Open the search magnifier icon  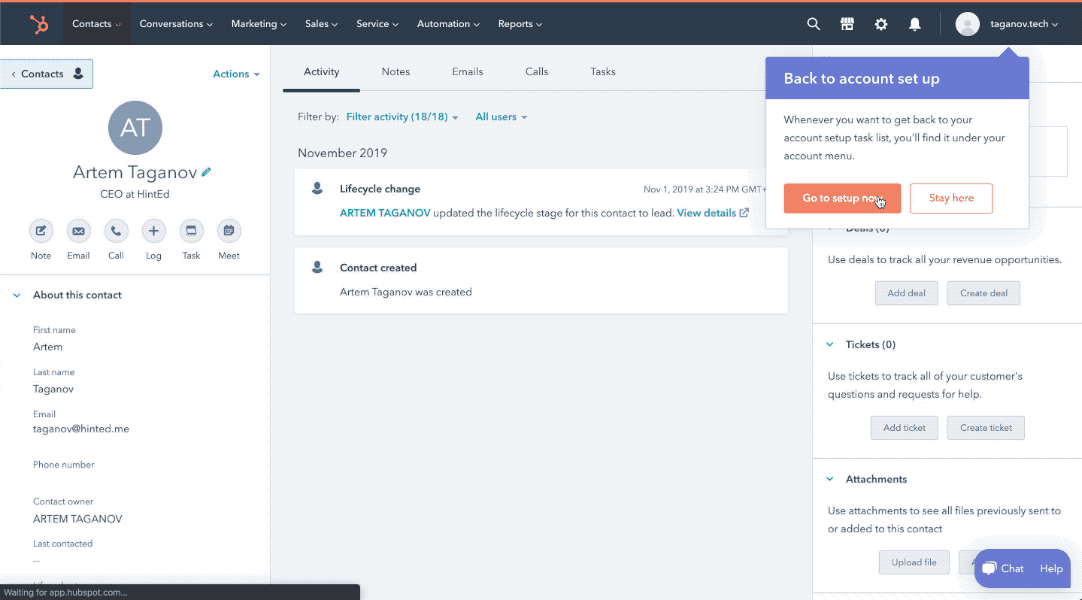(x=814, y=24)
